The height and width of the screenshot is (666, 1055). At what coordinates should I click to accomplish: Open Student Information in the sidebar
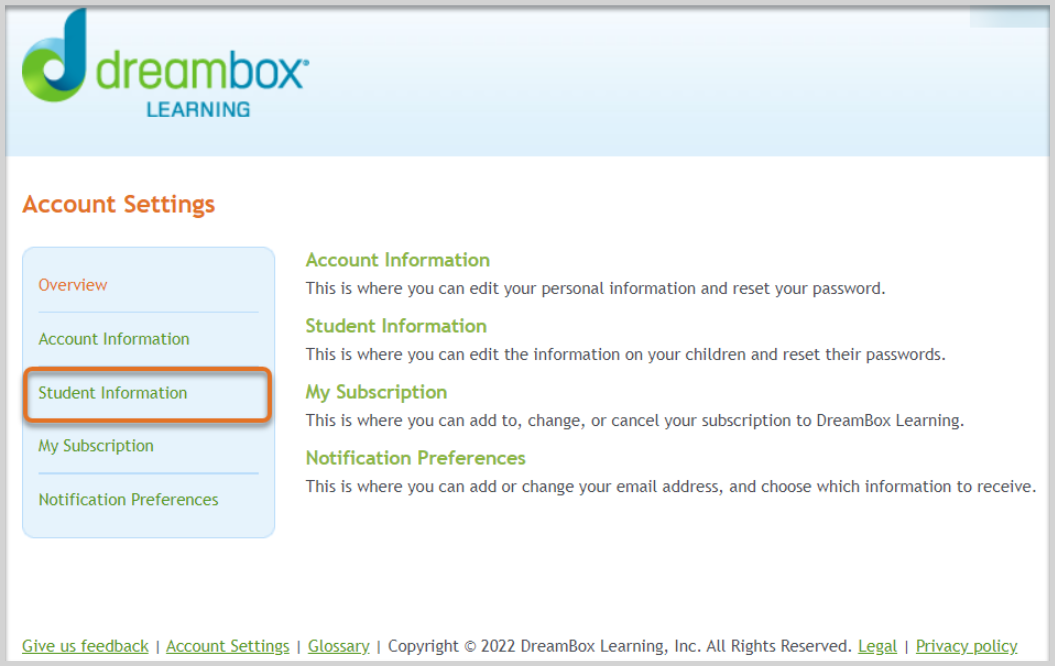point(113,393)
